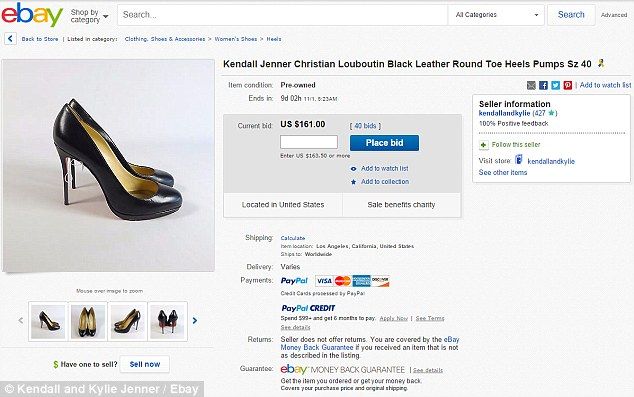
Task: Open the 40 bids link
Action: 365,126
